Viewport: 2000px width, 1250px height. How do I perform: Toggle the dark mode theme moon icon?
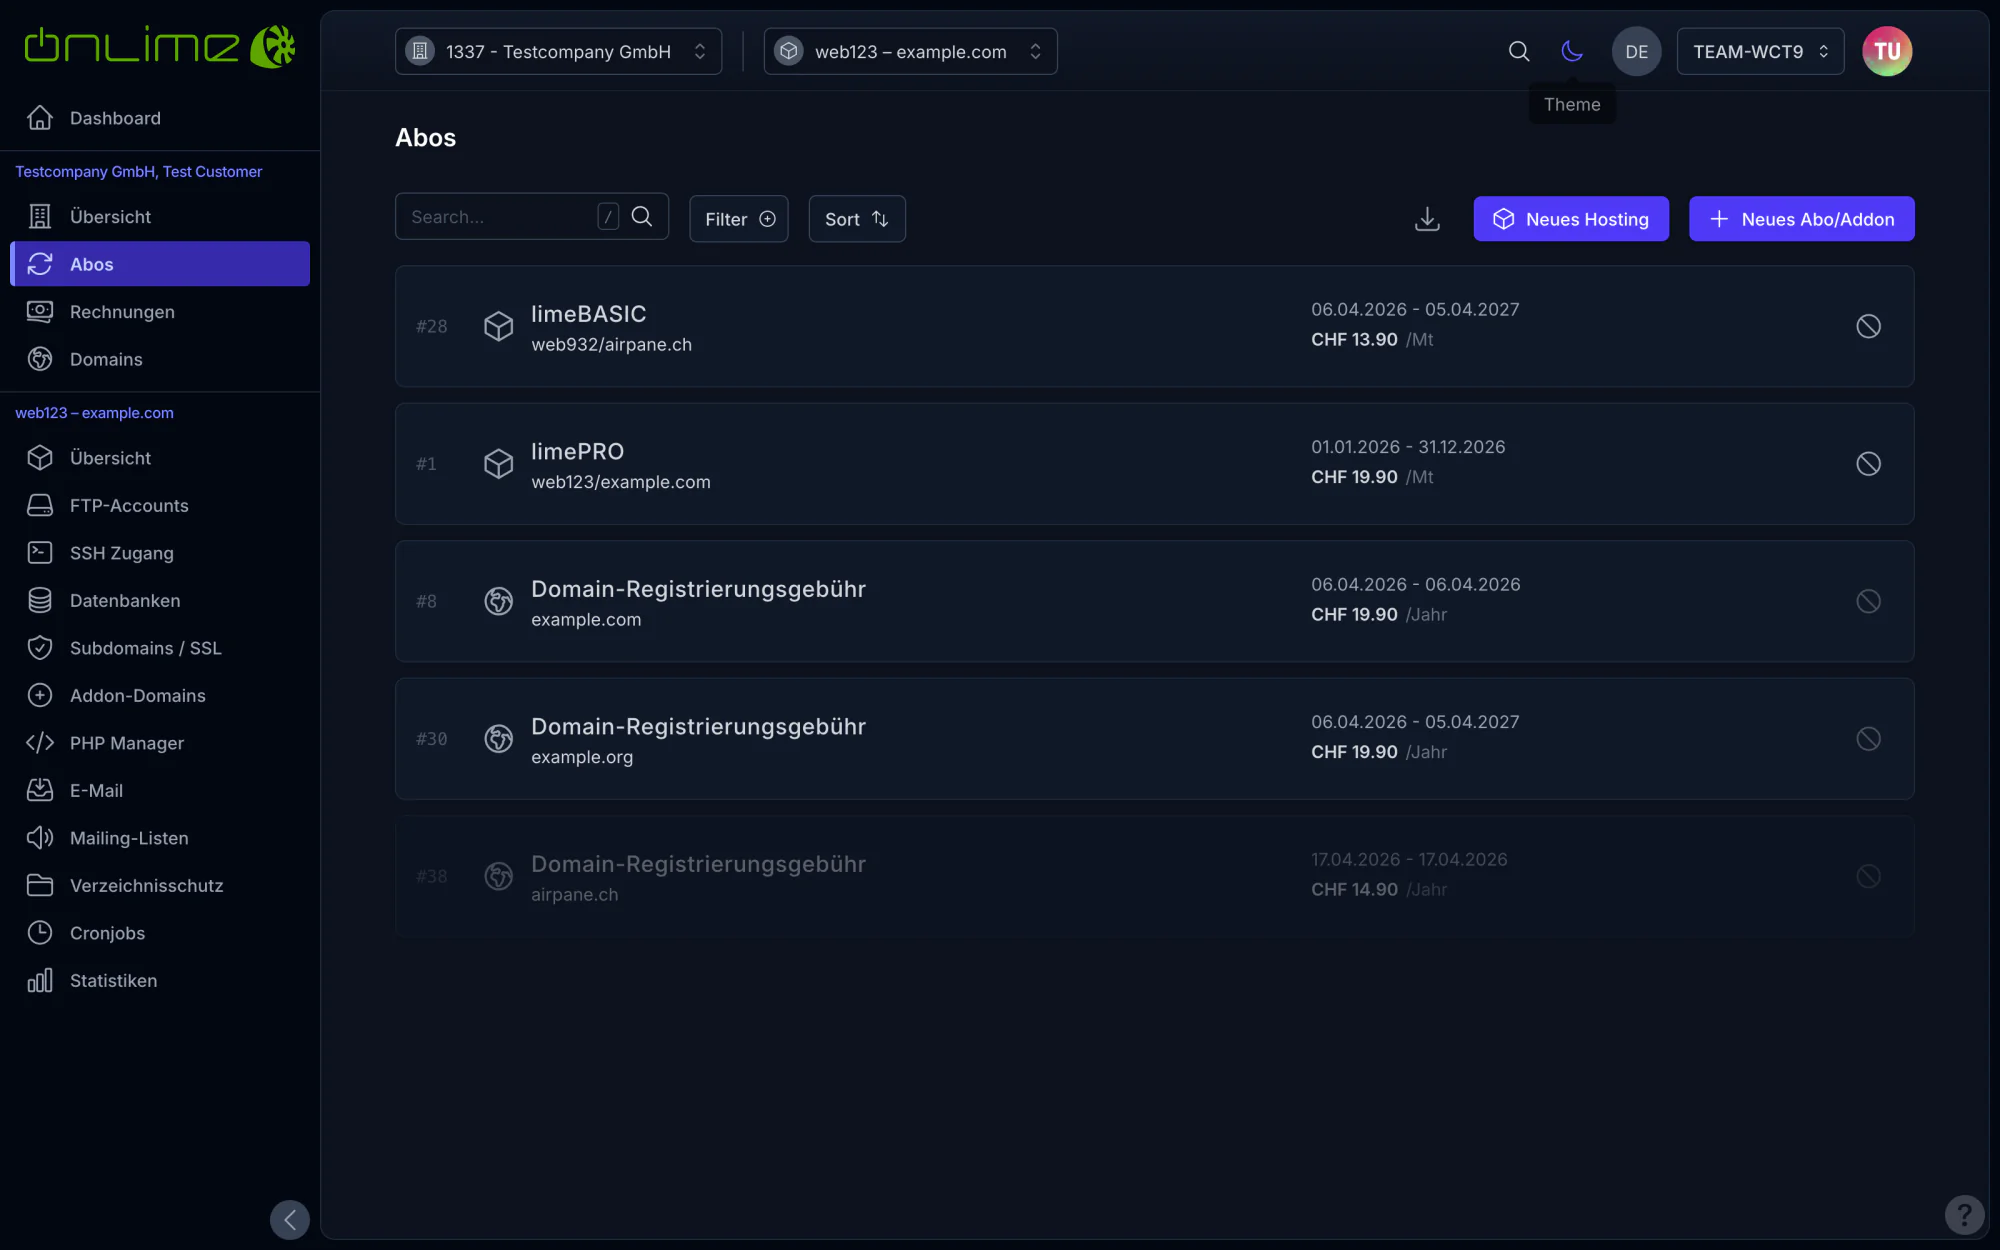pos(1572,51)
